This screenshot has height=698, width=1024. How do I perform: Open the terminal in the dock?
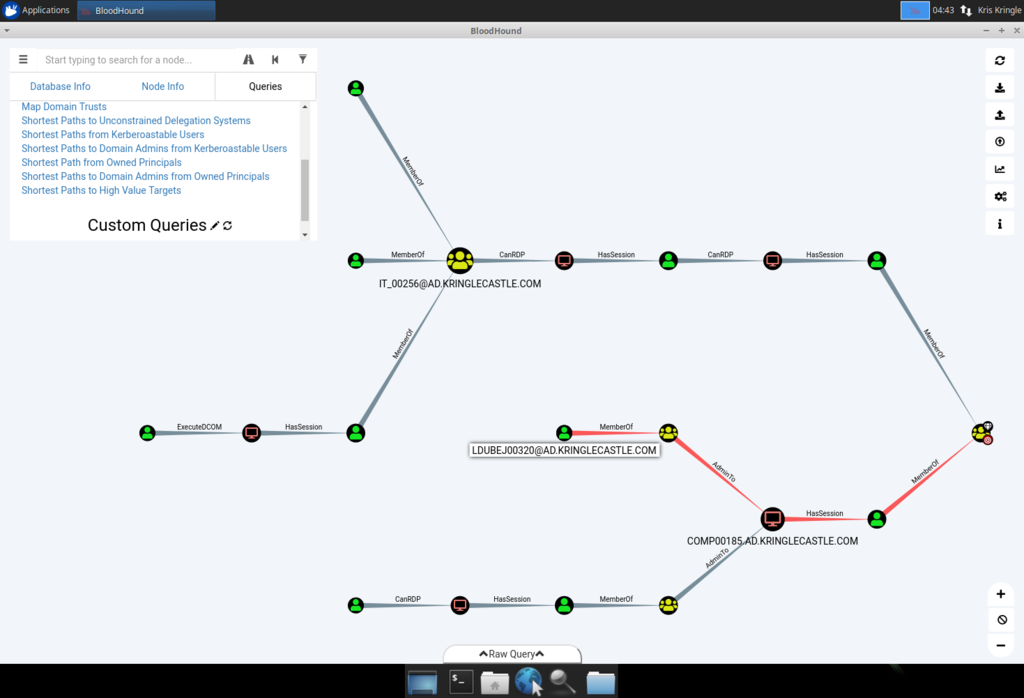(x=460, y=682)
